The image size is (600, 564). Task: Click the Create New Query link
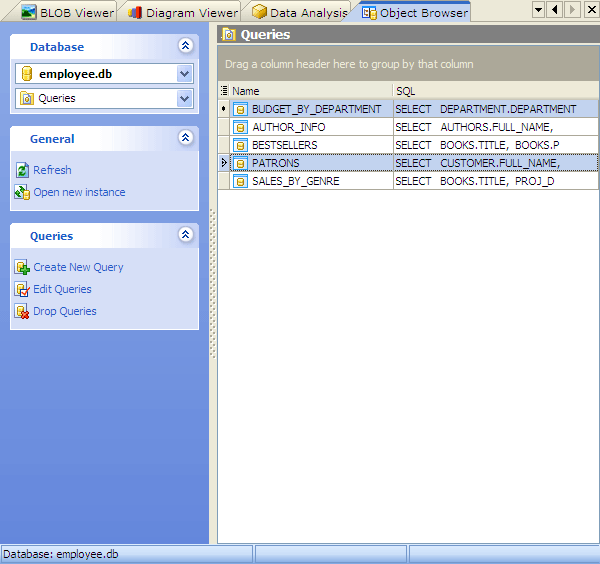78,267
